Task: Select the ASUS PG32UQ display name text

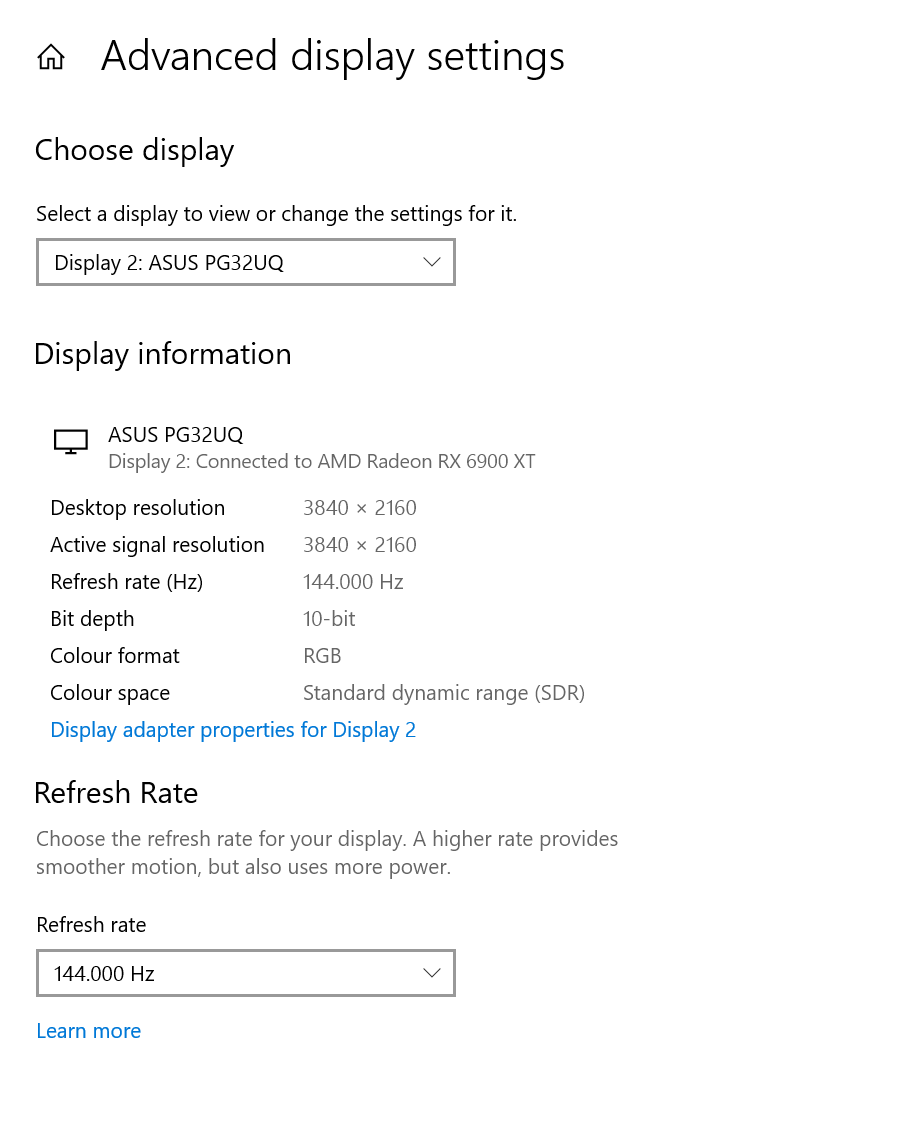Action: 176,434
